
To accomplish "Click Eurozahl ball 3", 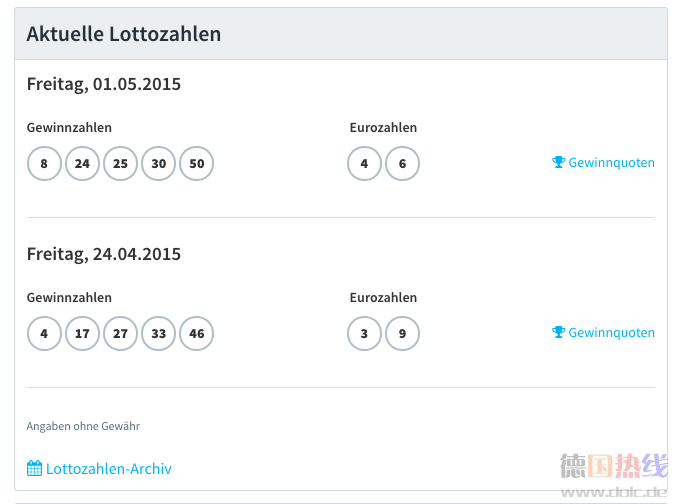I will click(364, 334).
